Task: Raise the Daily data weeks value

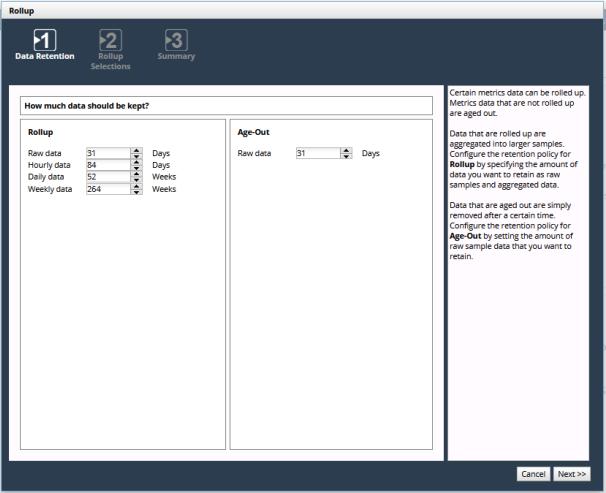Action: (137, 174)
